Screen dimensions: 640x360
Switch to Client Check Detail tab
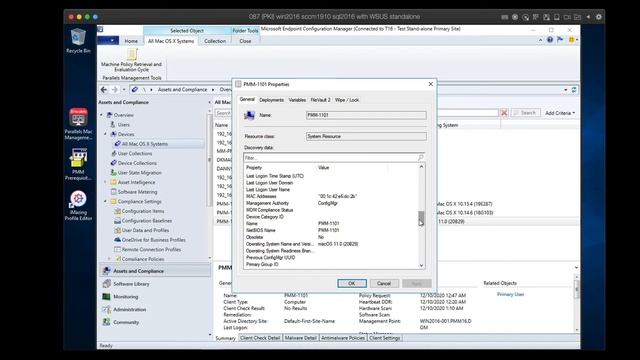260,338
